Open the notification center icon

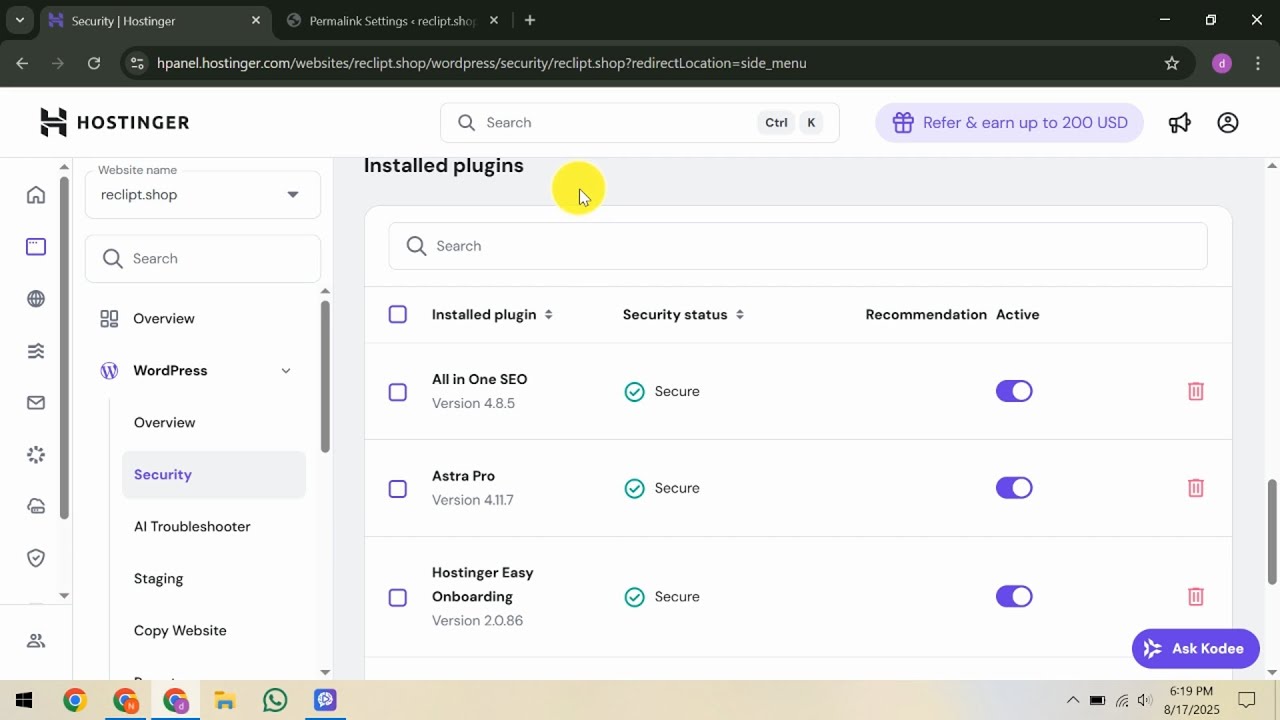tap(1246, 700)
